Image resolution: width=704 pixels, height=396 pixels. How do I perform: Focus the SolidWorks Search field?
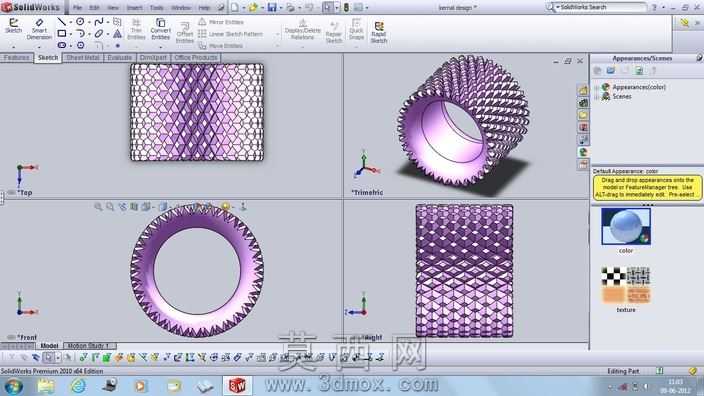pos(603,7)
